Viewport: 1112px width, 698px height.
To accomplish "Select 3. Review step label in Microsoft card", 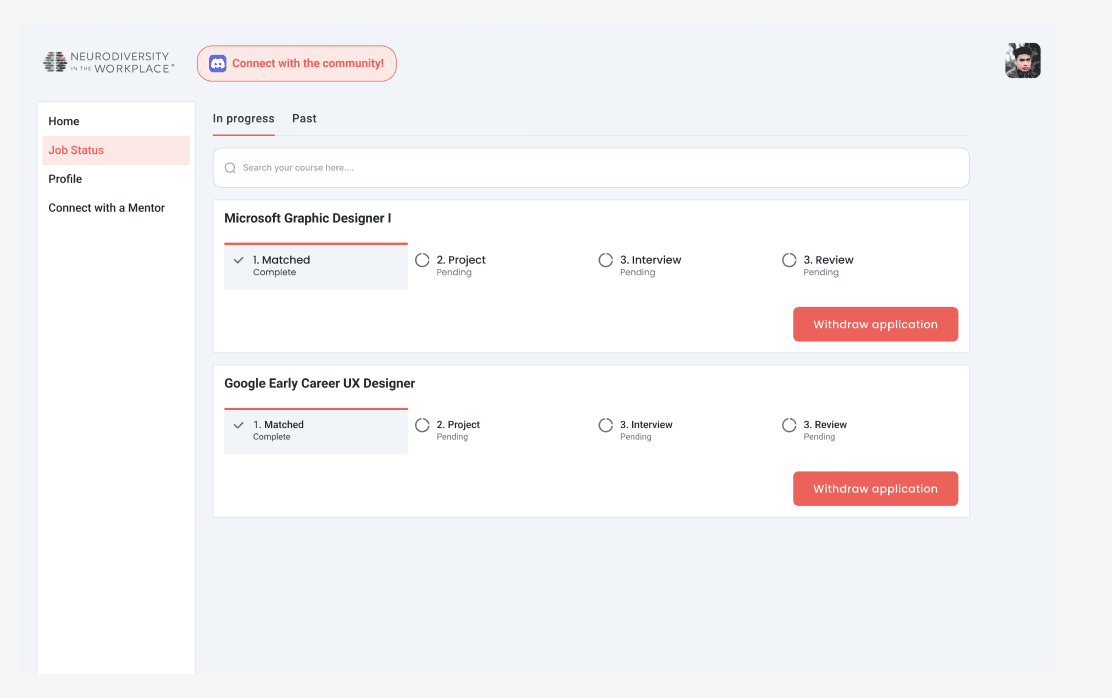I will [x=828, y=260].
